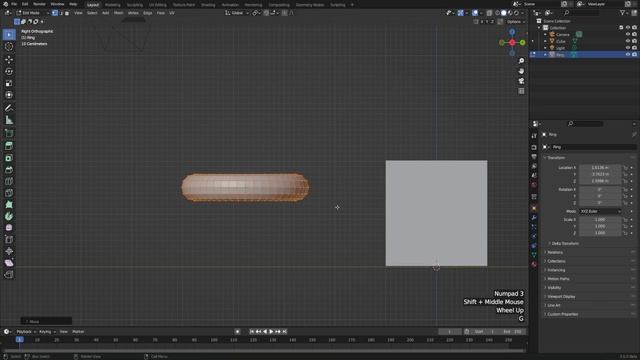Activate the Scale tool
640x360 pixels.
(x=9, y=83)
